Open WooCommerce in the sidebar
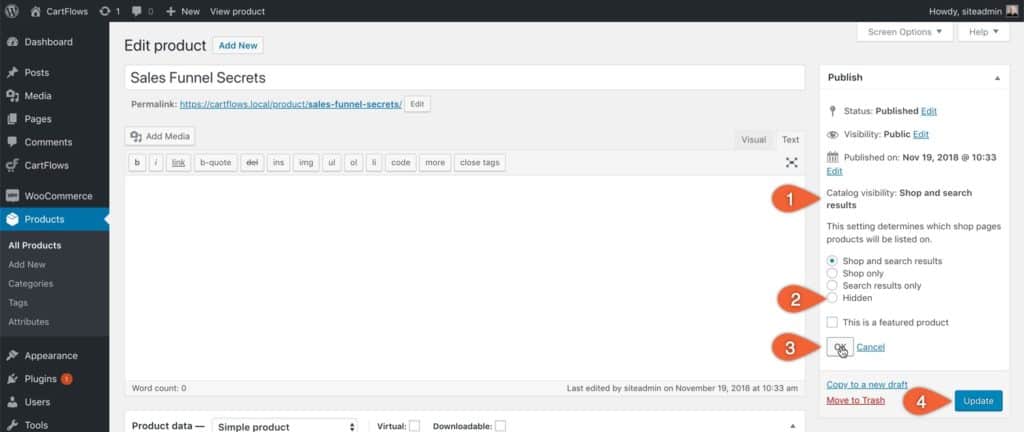The image size is (1024, 432). pyautogui.click(x=58, y=196)
